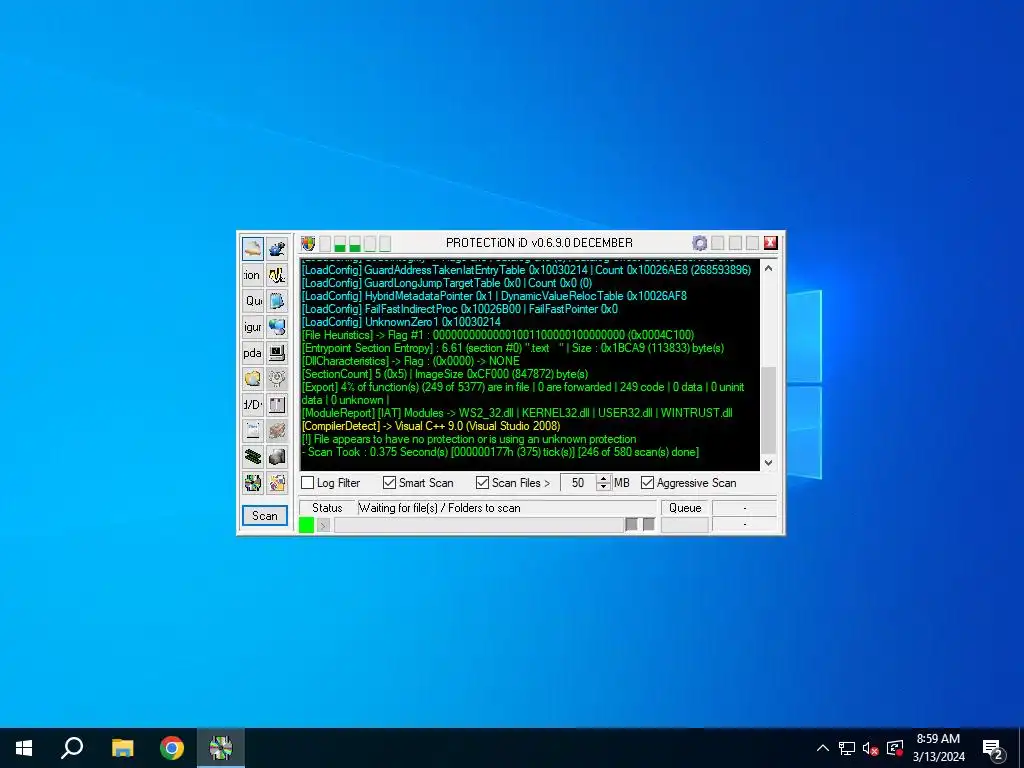This screenshot has width=1024, height=768.
Task: Open settings via the gear icon
Action: coord(699,244)
